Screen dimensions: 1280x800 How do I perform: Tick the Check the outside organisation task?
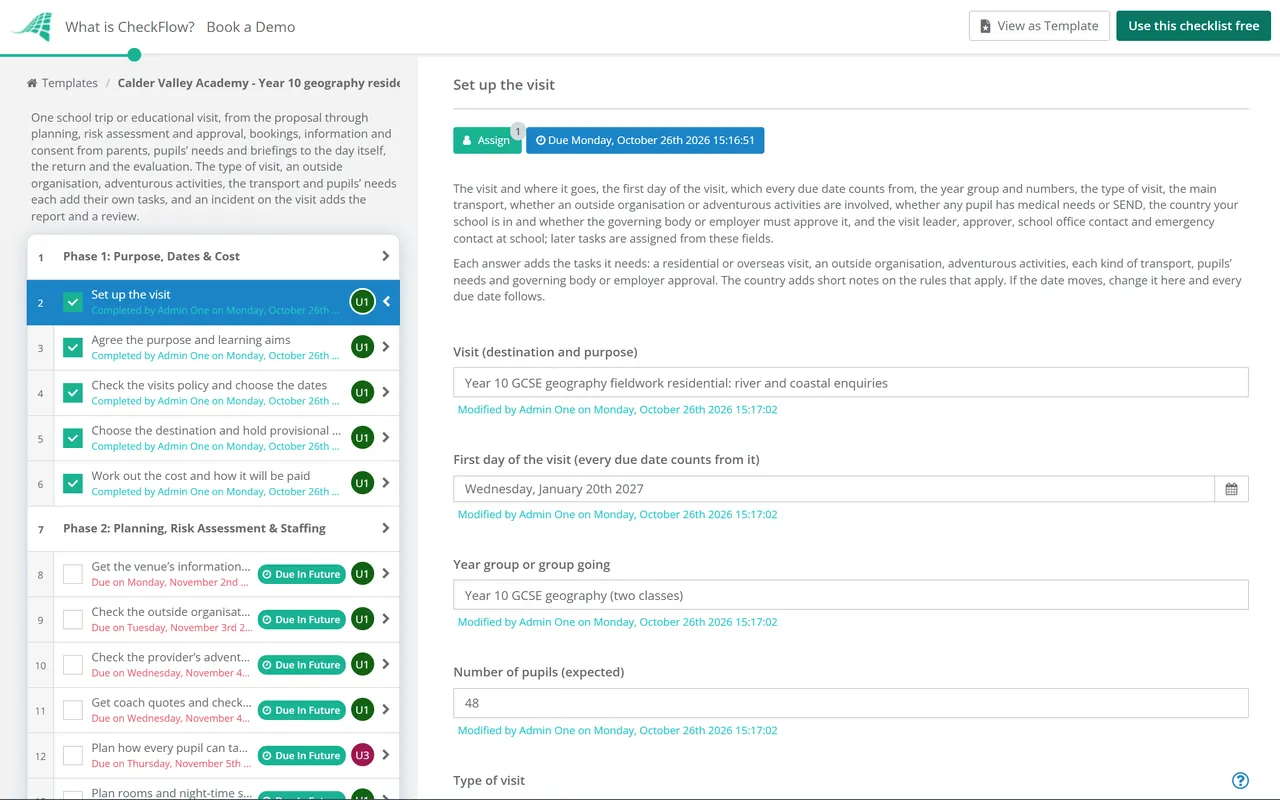coord(73,619)
